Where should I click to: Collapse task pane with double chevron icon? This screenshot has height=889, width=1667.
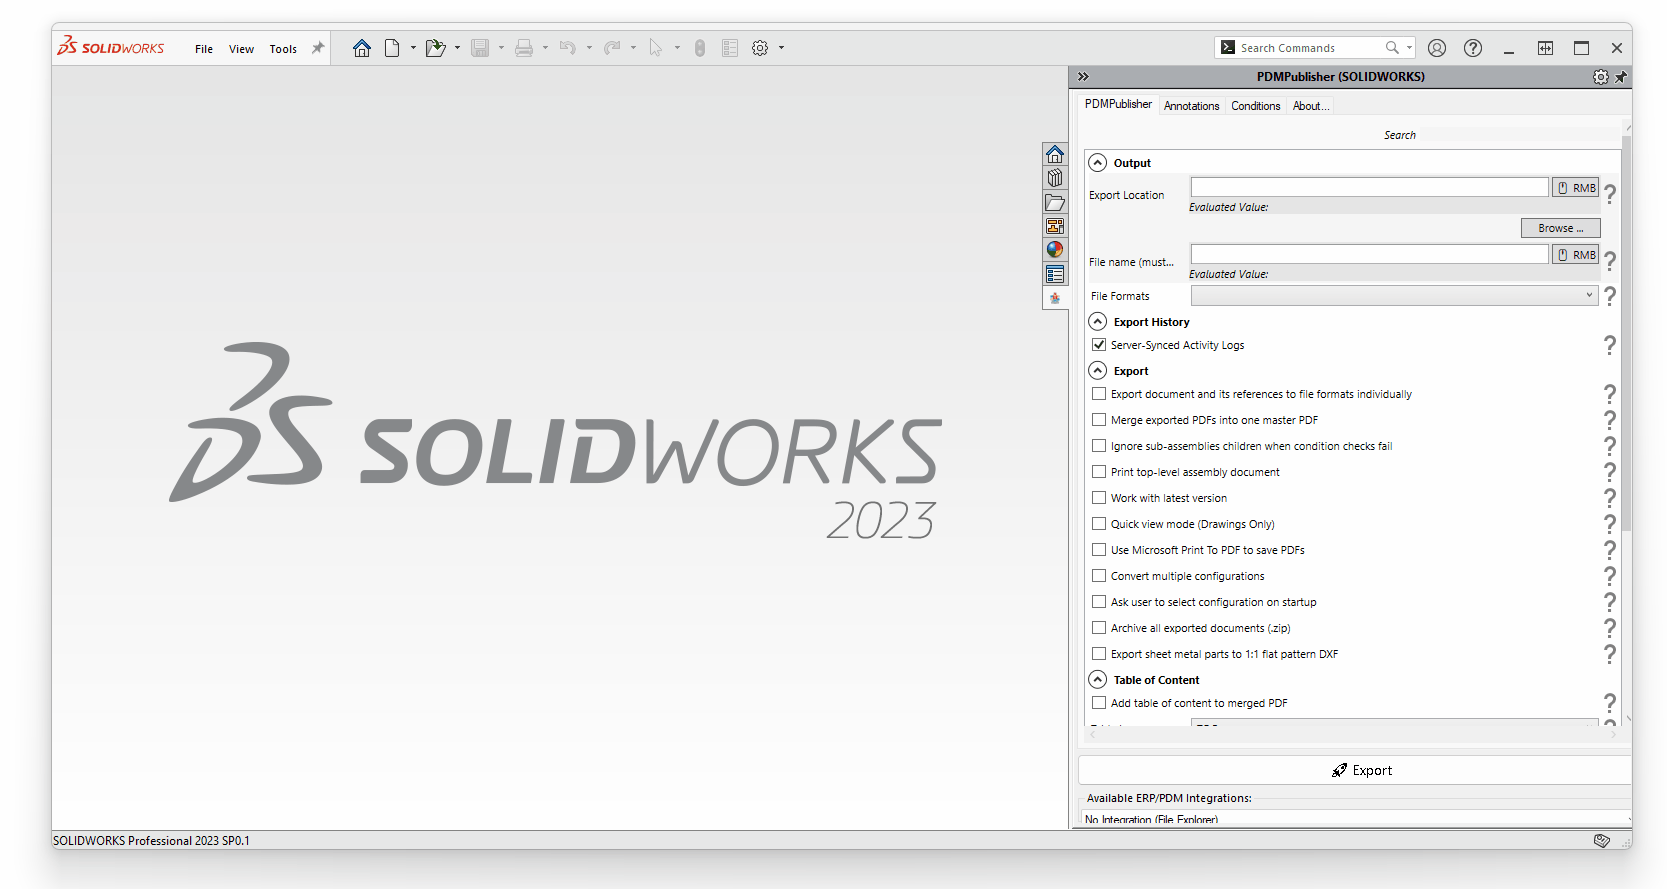(1083, 77)
